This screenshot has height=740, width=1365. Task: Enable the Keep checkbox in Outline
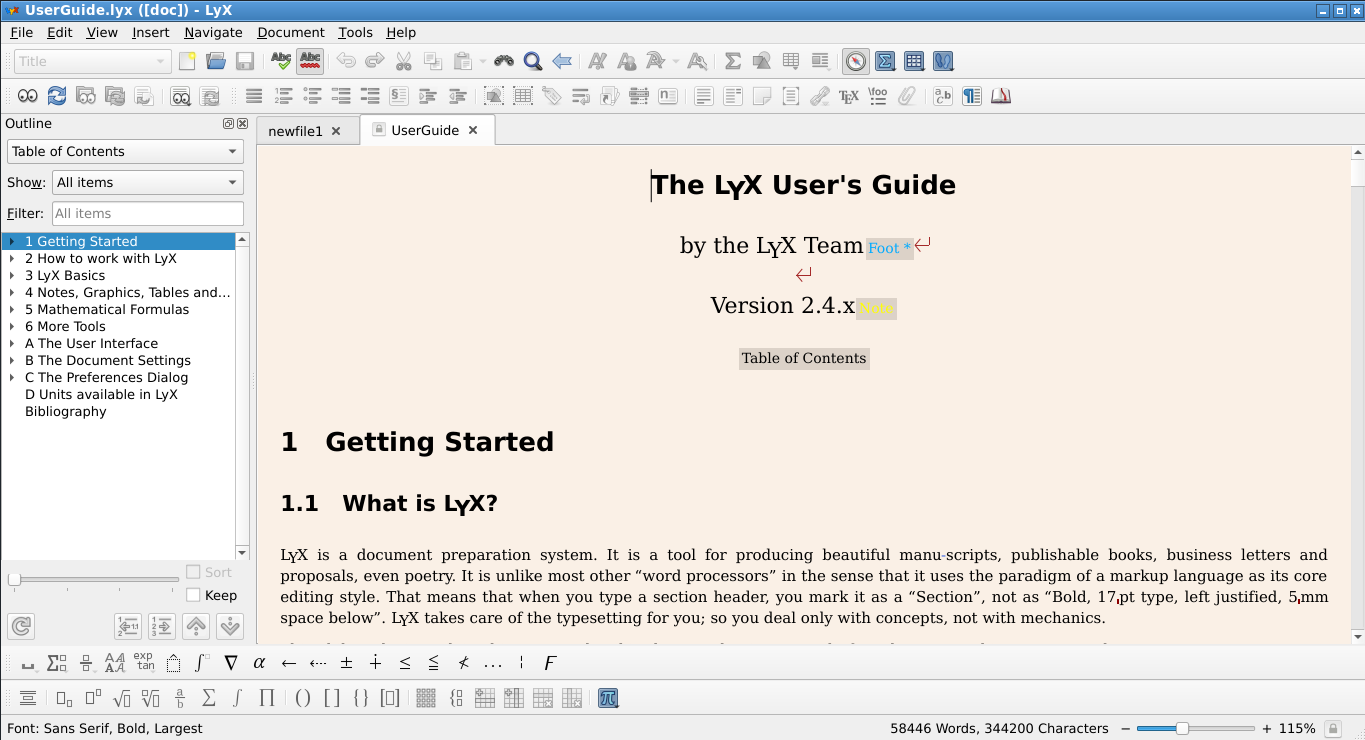click(194, 595)
